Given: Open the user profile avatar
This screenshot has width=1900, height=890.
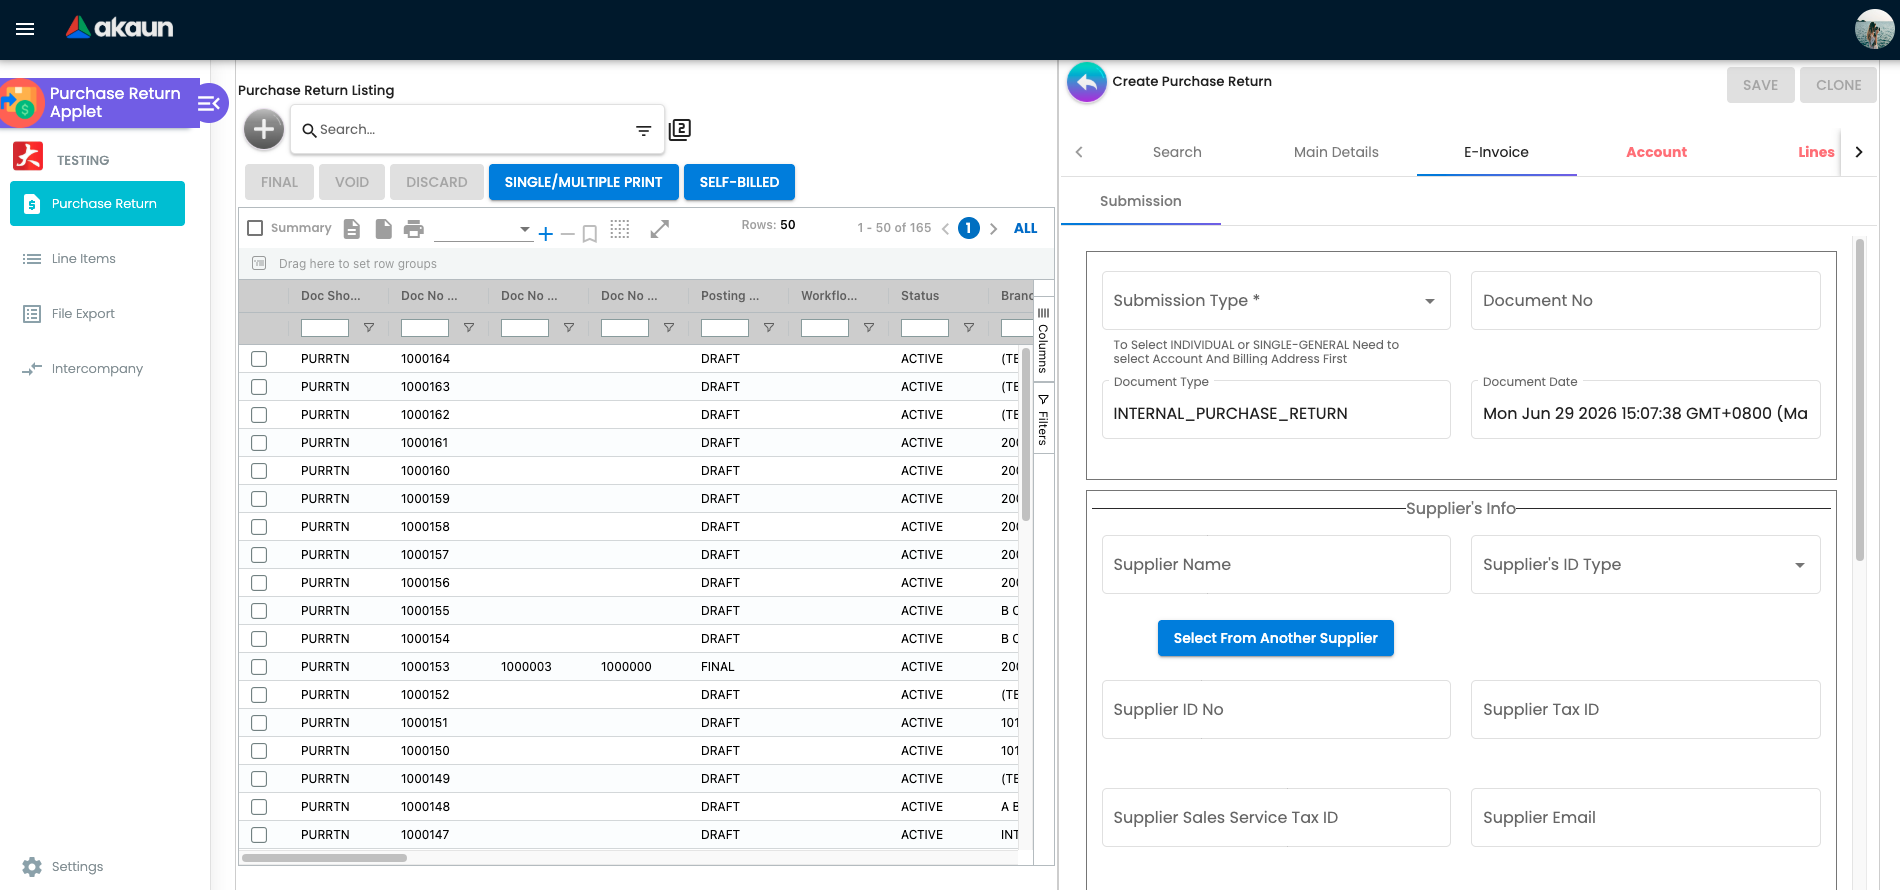Looking at the screenshot, I should coord(1874,29).
